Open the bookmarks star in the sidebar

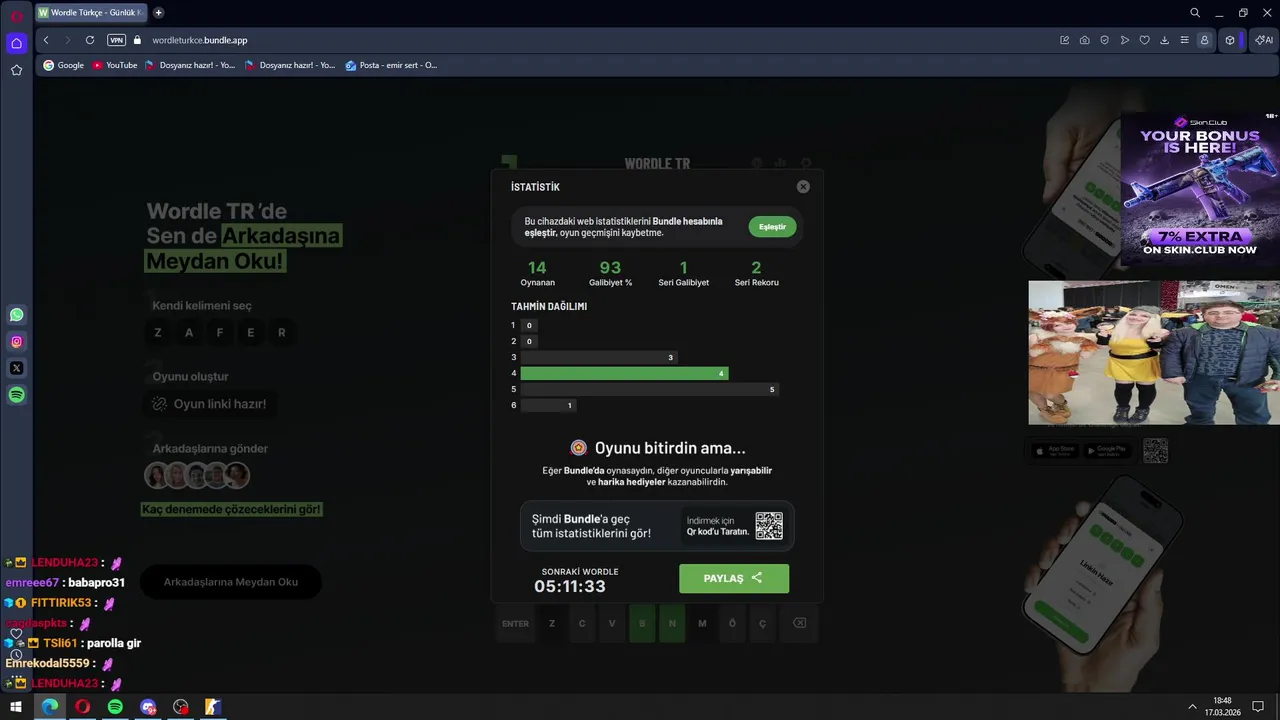[x=16, y=70]
